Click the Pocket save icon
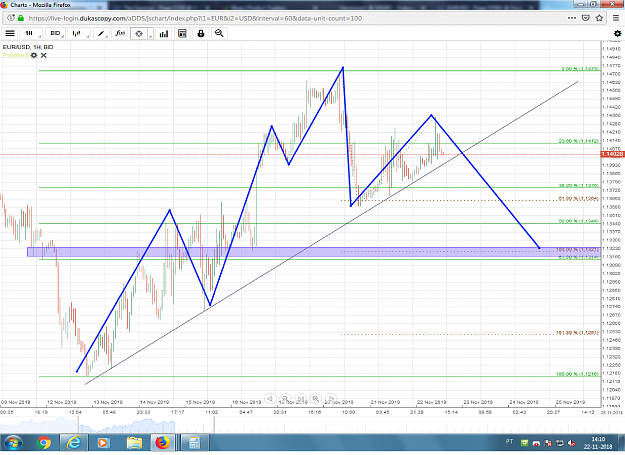 586,18
